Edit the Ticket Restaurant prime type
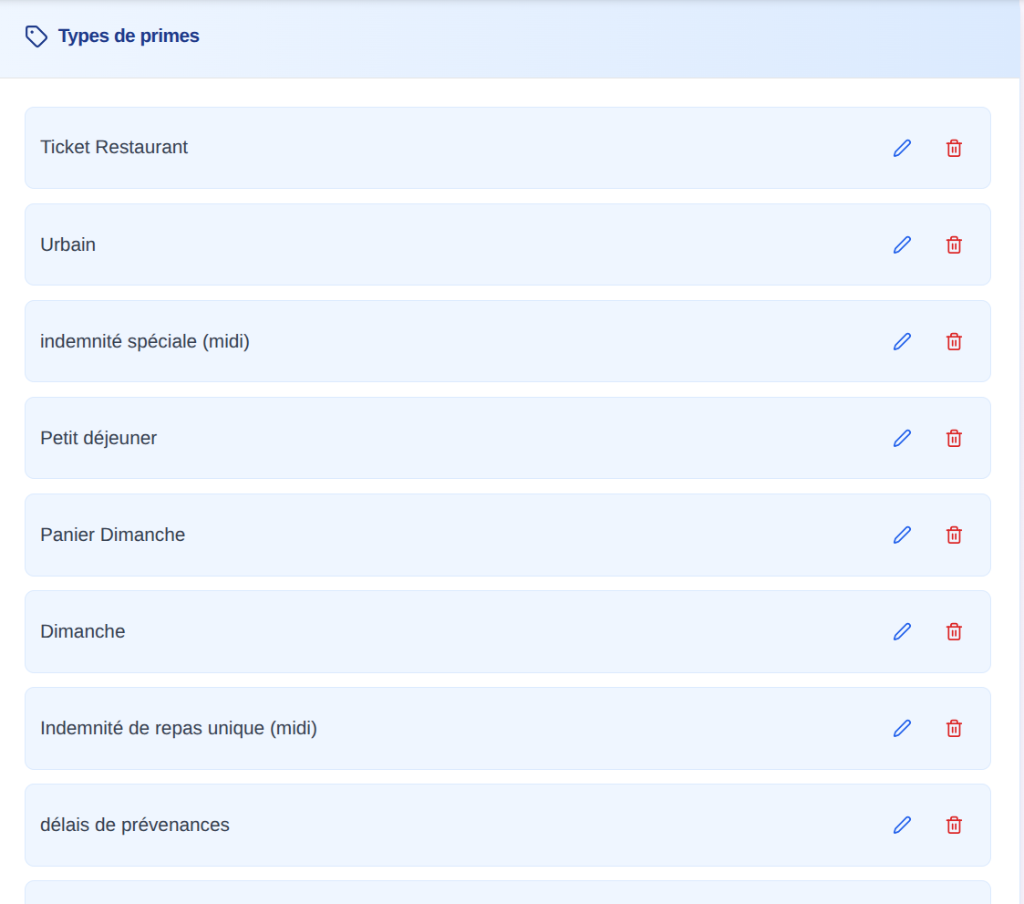Screen dimensions: 1024x904 [902, 148]
